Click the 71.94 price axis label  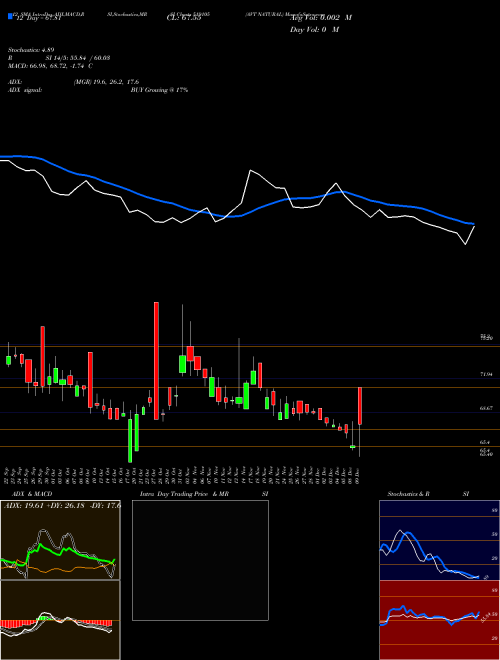point(485,374)
